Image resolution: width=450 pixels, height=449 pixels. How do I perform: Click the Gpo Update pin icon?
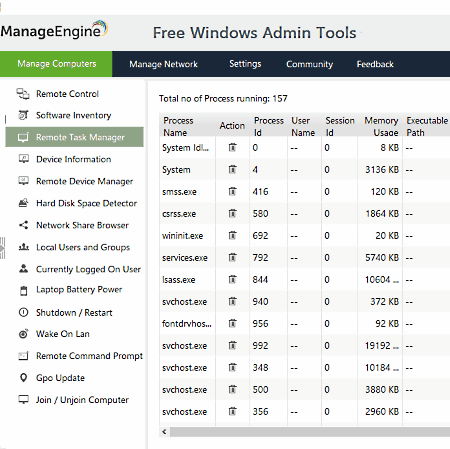(x=23, y=378)
